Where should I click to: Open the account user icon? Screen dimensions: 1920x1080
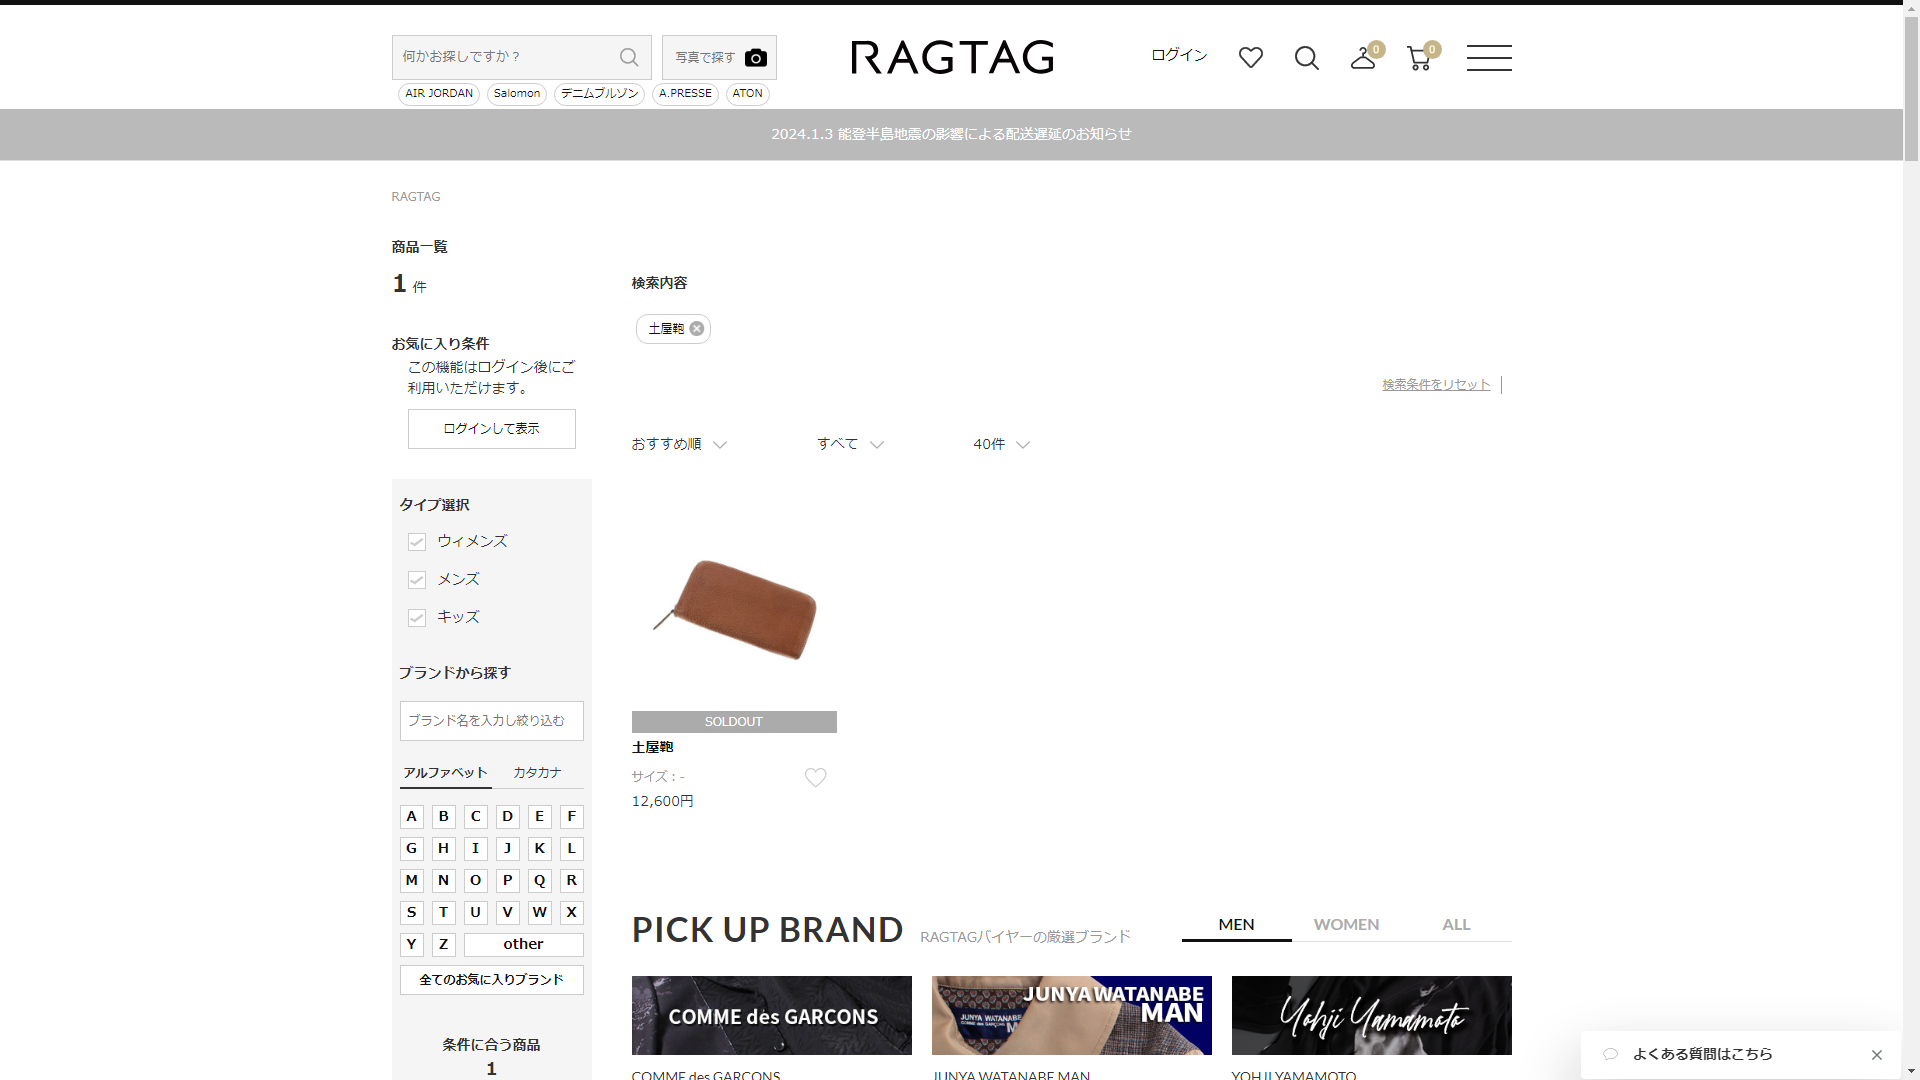pos(1362,59)
